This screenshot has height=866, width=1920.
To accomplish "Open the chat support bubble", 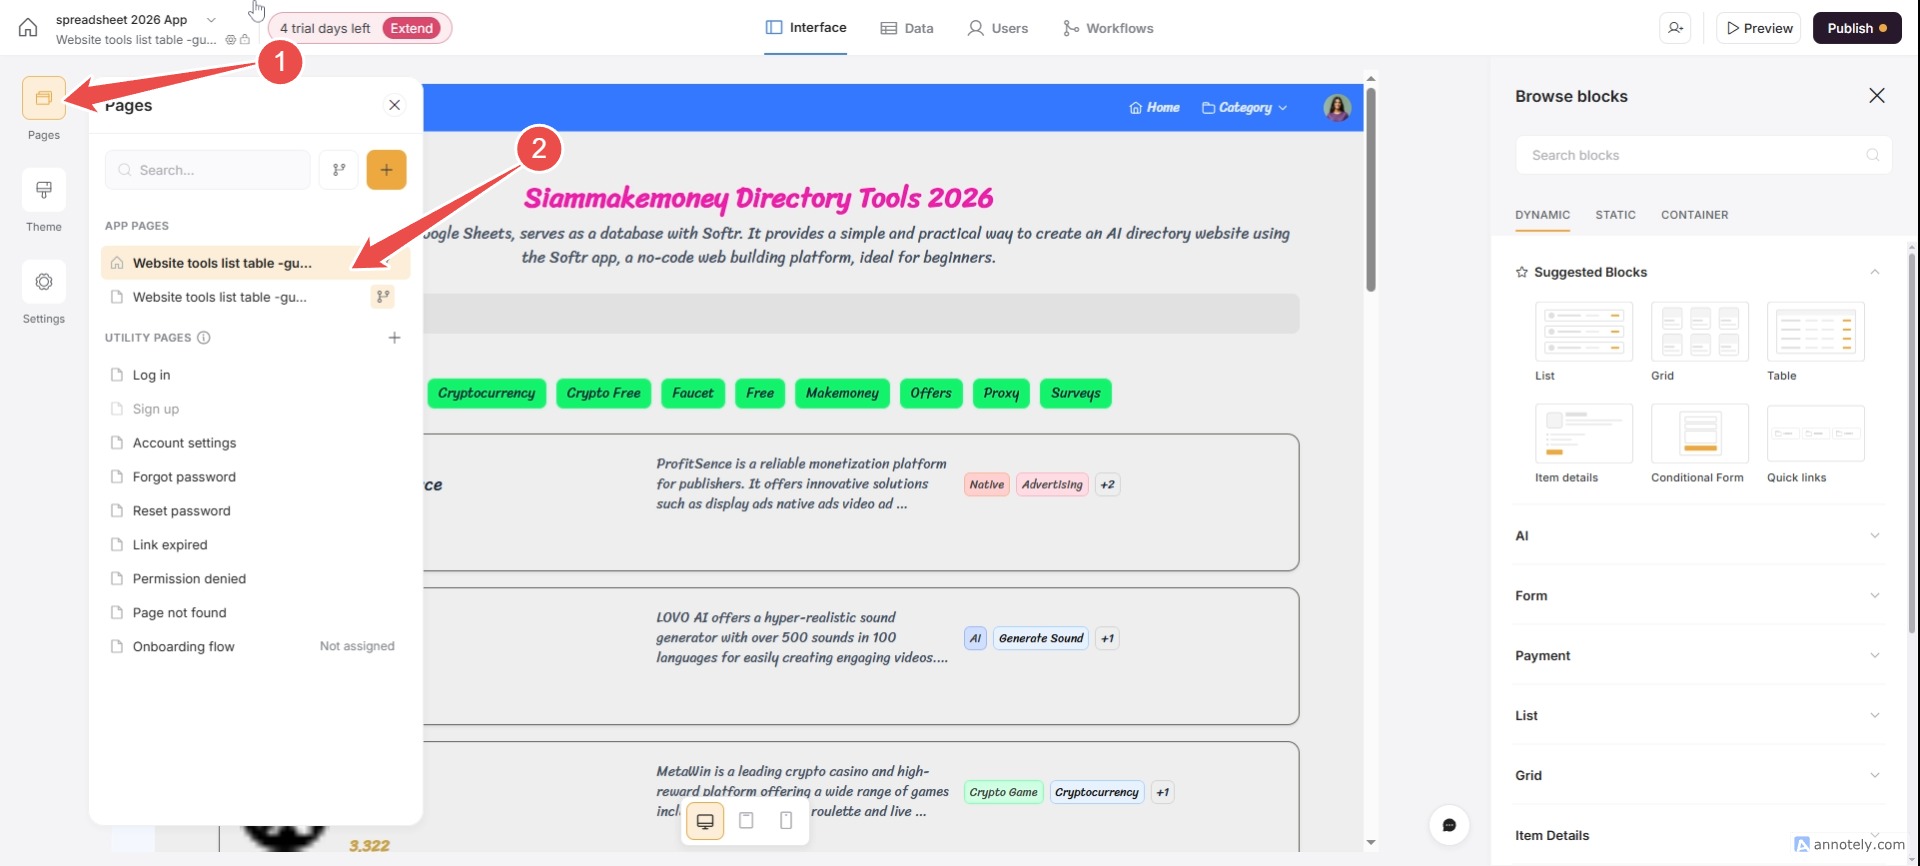I will [x=1449, y=825].
